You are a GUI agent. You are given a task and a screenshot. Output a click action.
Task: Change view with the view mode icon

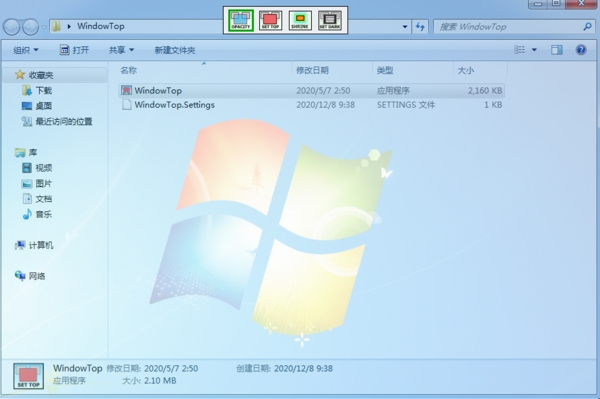tap(519, 50)
